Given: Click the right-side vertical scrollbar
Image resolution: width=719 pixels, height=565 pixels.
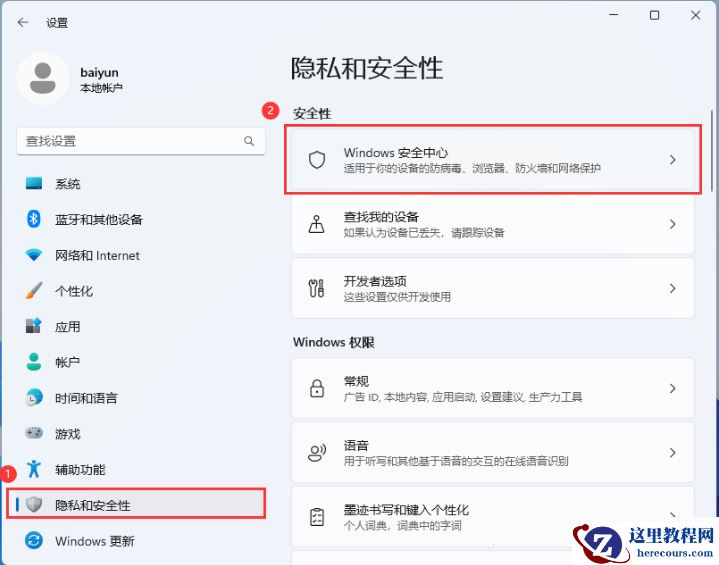Looking at the screenshot, I should click(x=712, y=151).
